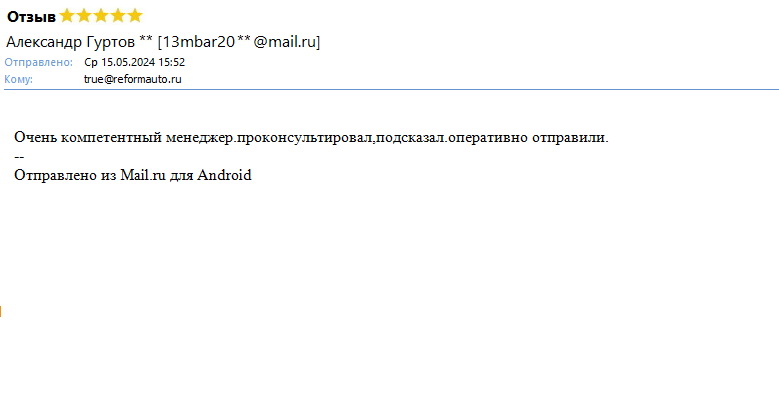The height and width of the screenshot is (397, 779).
Task: Click the blue divider line under the header
Action: pyautogui.click(x=391, y=89)
